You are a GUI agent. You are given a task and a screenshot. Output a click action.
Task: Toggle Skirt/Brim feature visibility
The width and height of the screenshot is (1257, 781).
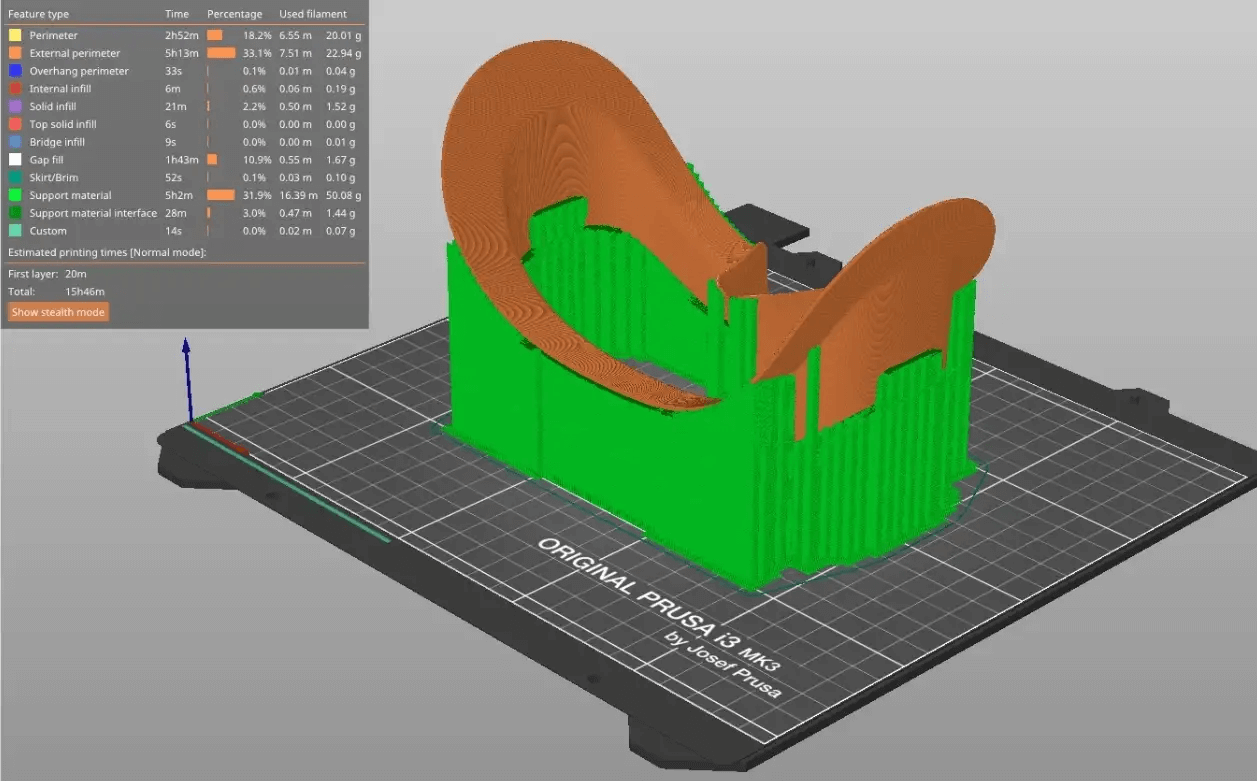tap(54, 178)
